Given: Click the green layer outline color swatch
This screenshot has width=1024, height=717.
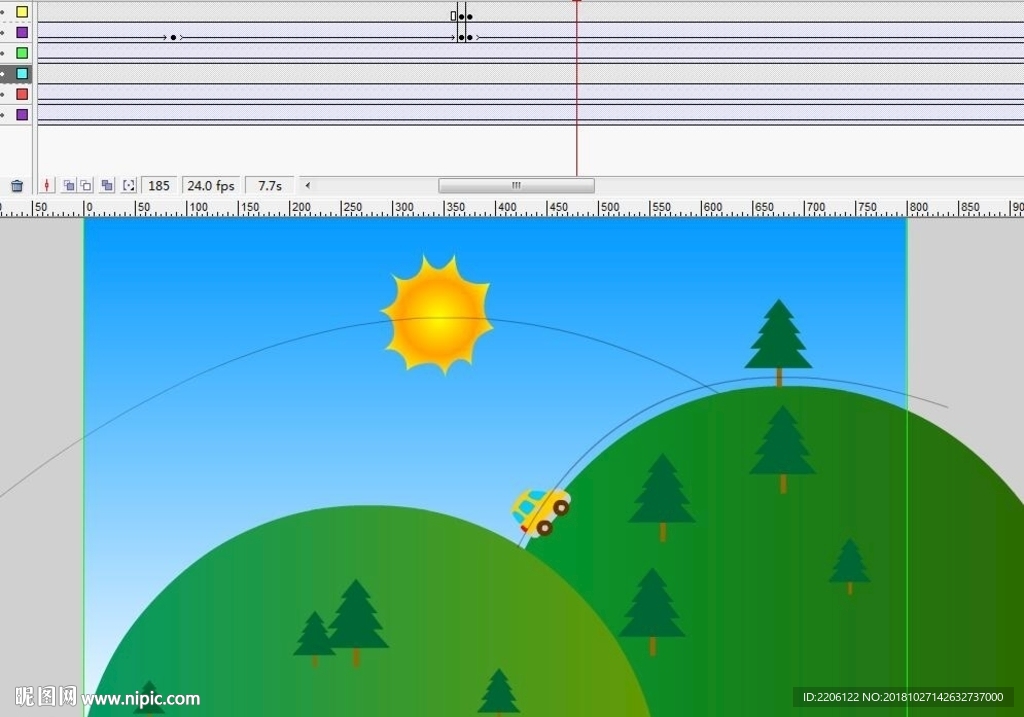Looking at the screenshot, I should pos(22,53).
